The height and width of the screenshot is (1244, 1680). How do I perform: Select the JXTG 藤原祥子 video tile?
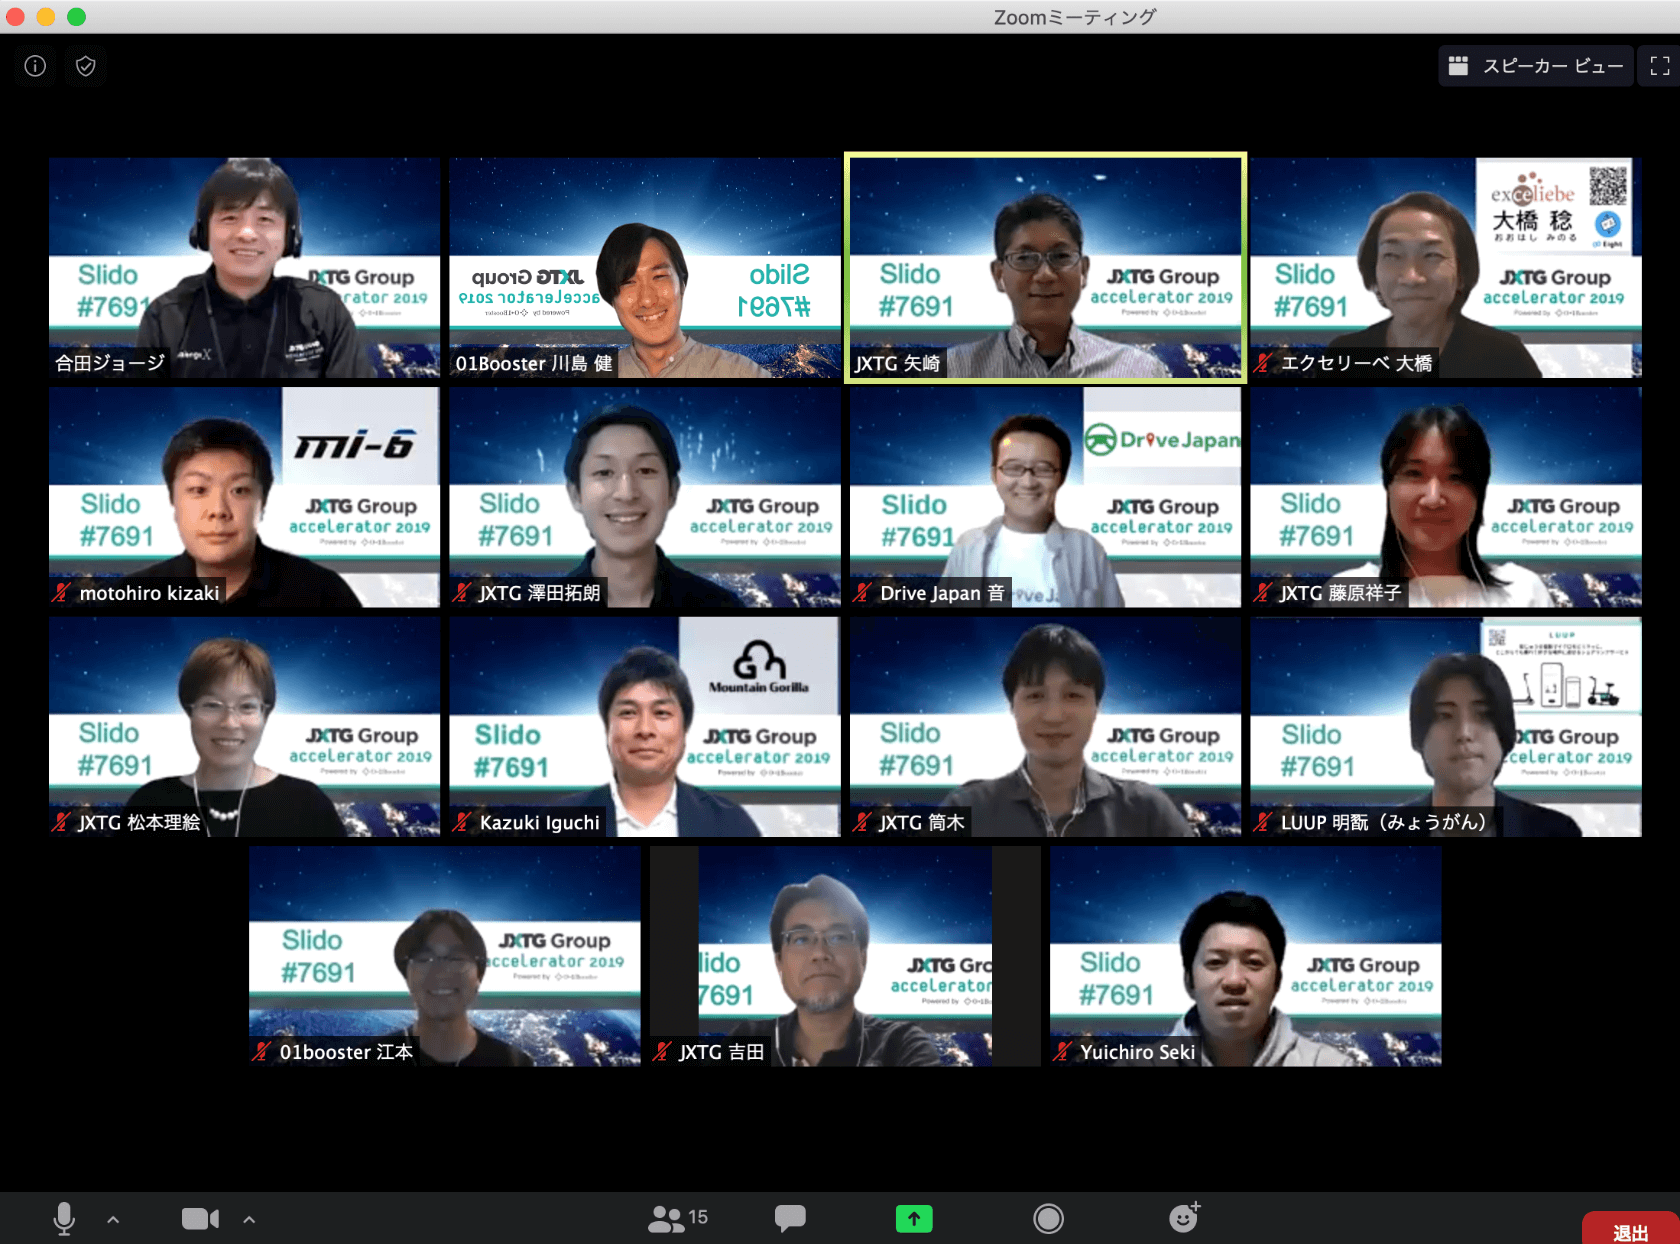coord(1446,497)
